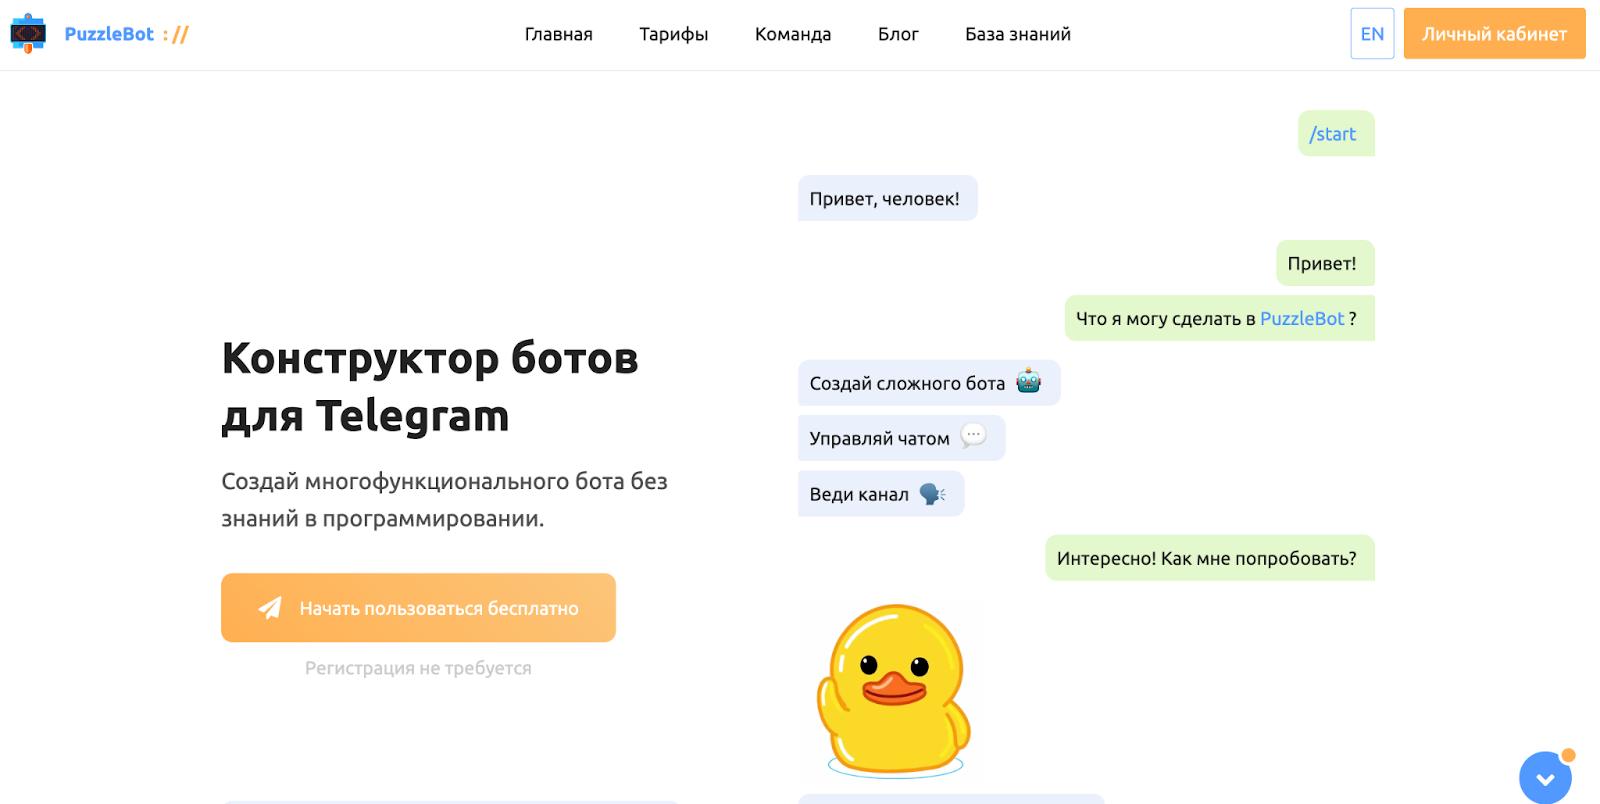
Task: Follow the PuzzleBot link in chat message
Action: 1301,318
